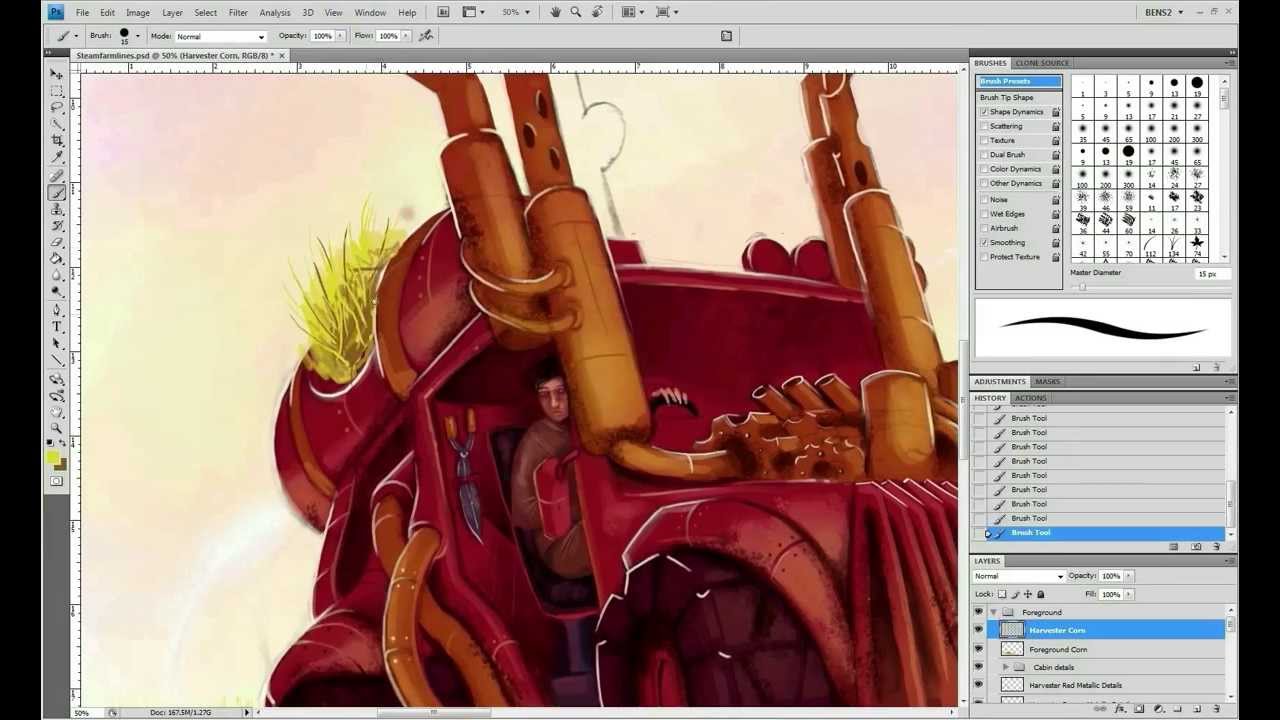Image resolution: width=1280 pixels, height=720 pixels.
Task: Enable the airbrush icon in the options bar
Action: pyautogui.click(x=426, y=36)
